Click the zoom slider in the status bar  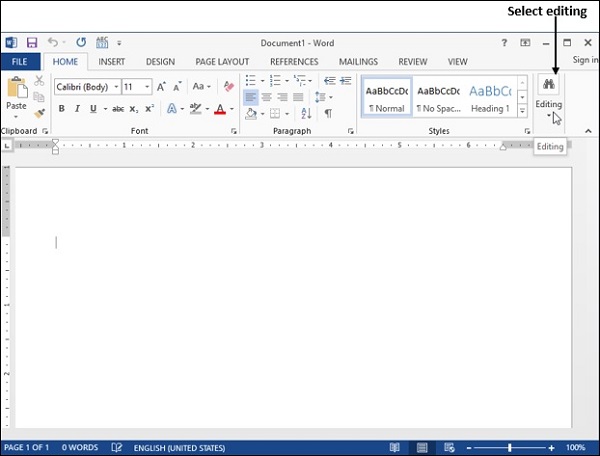(x=510, y=447)
